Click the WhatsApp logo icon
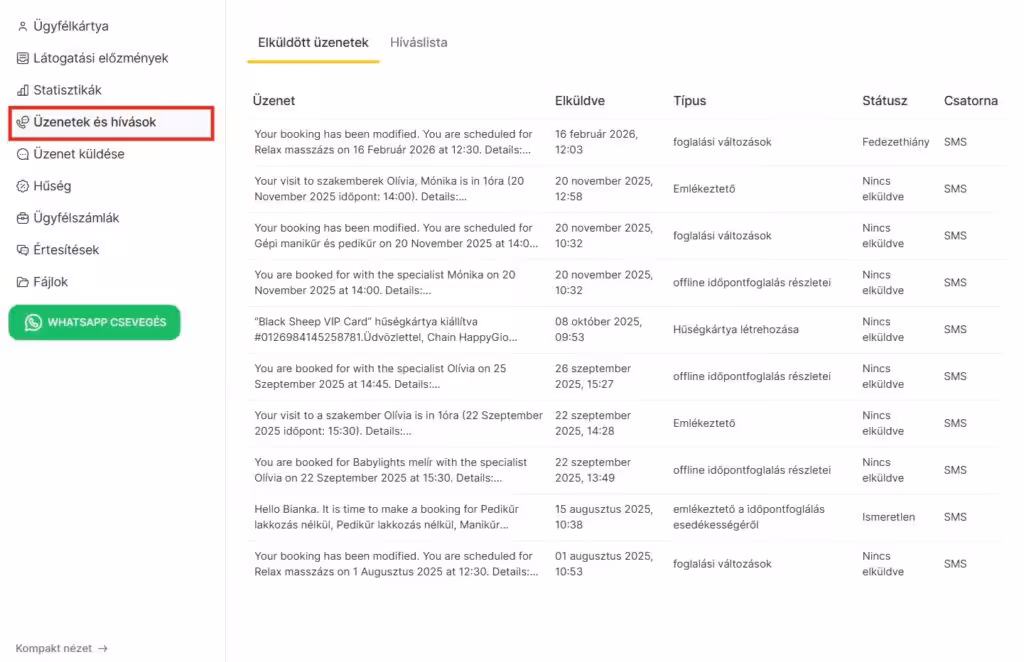 point(34,322)
